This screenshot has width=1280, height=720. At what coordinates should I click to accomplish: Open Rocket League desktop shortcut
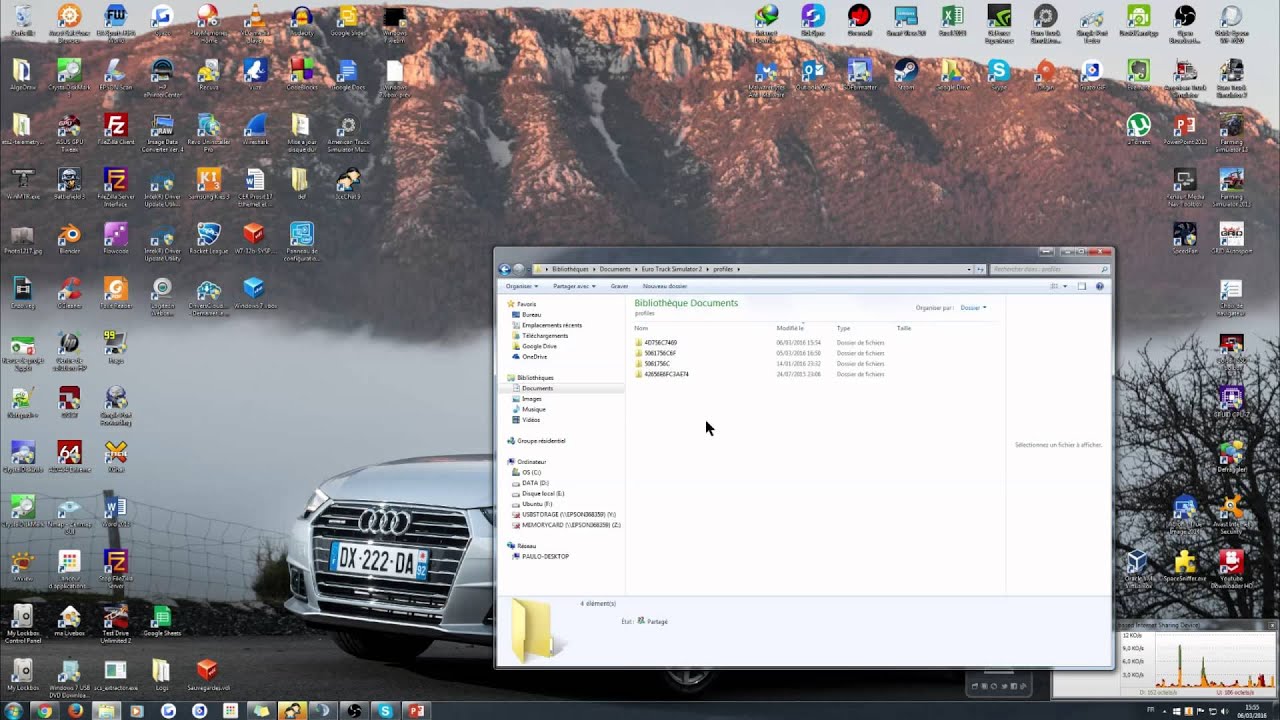point(208,239)
